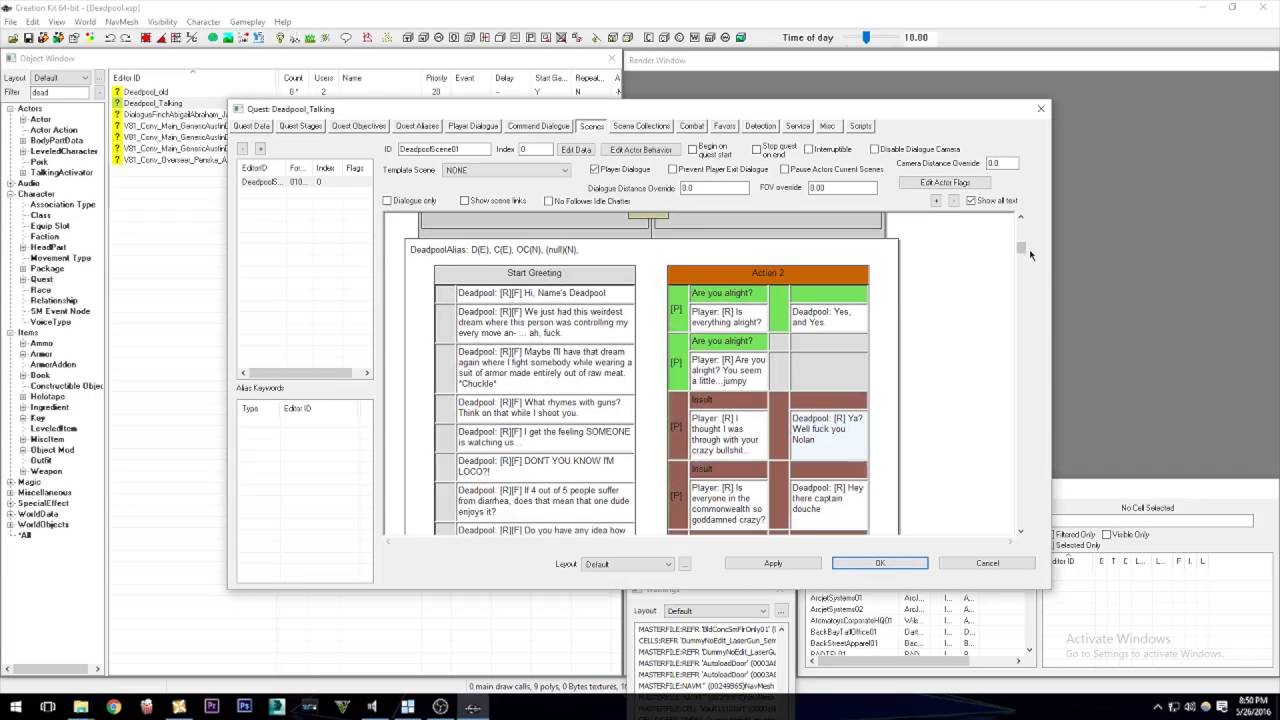Screen dimensions: 1280x720
Task: Click the scene ID field DeadpoolScene01
Action: point(444,150)
